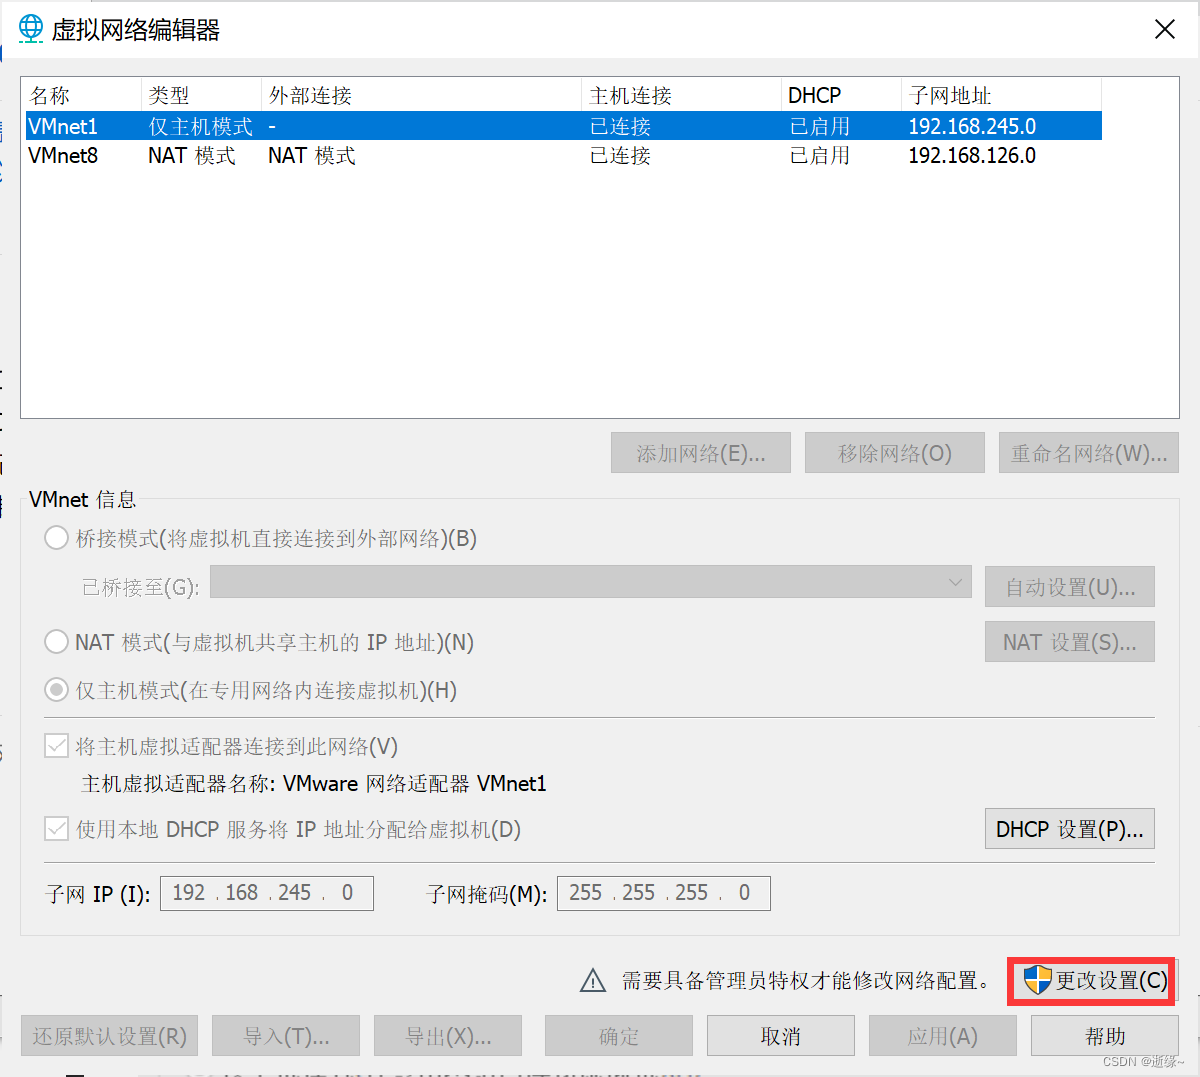Click 需要具备管理员特权才能修改网络配置 message
The height and width of the screenshot is (1077, 1200).
point(806,981)
